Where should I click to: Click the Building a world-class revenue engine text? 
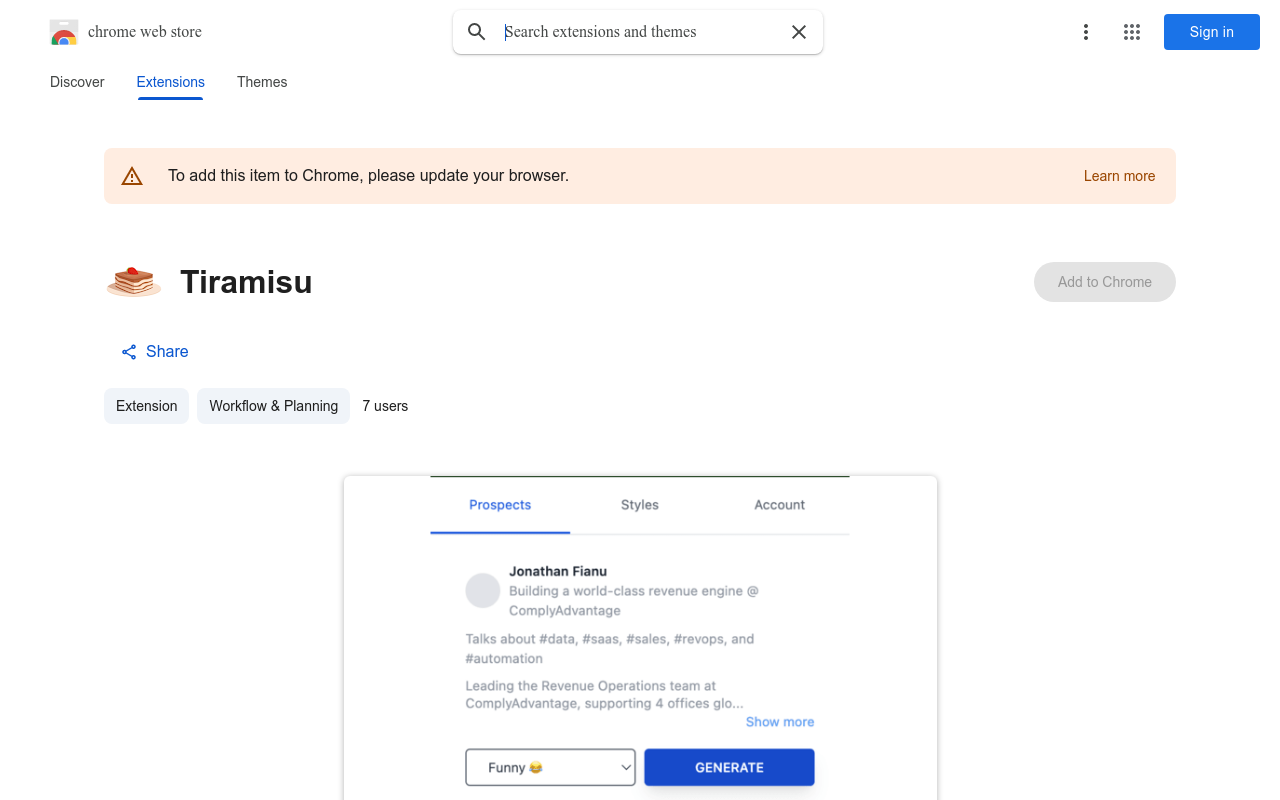(634, 600)
